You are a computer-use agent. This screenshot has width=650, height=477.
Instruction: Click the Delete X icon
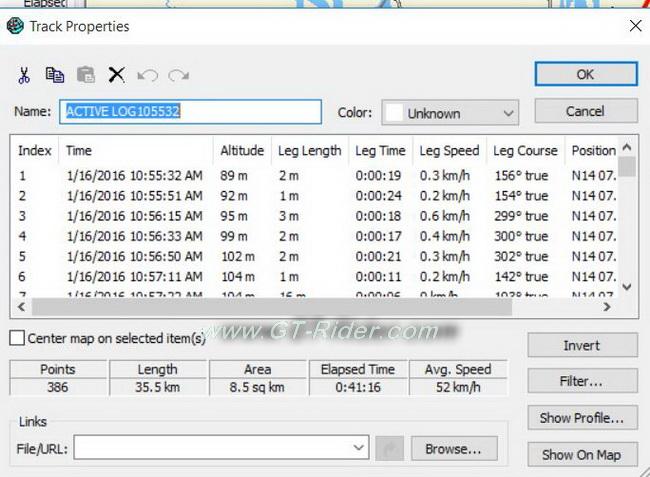(116, 75)
